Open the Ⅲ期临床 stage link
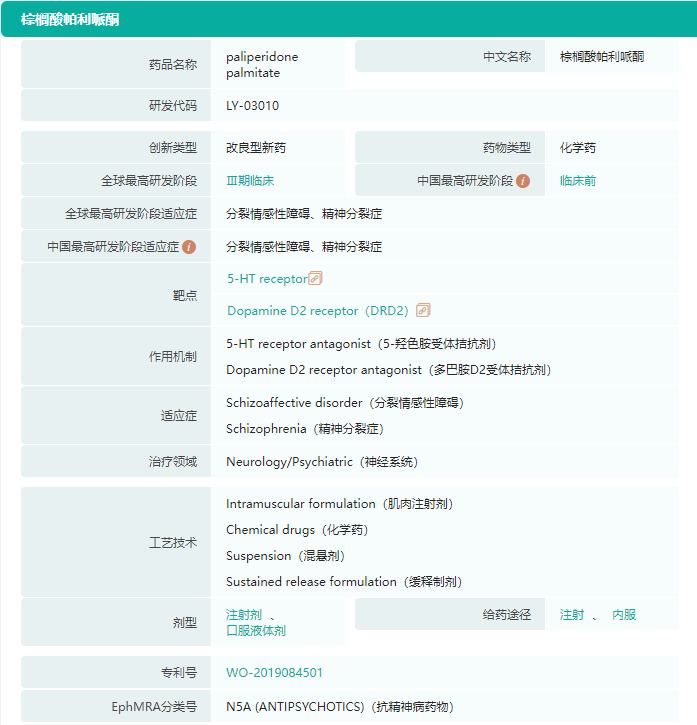Viewport: 697px width, 725px height. (250, 181)
